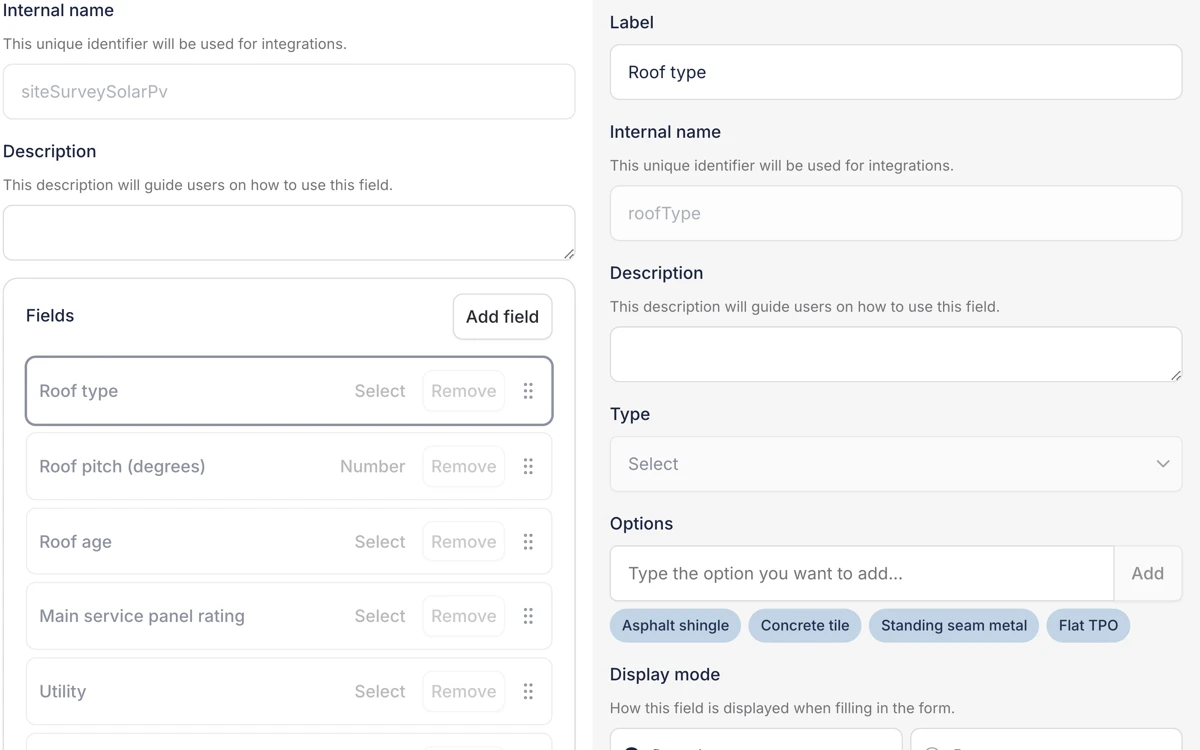Focus the Description box below the roofType input
Screen dimensions: 1200x750
click(896, 354)
